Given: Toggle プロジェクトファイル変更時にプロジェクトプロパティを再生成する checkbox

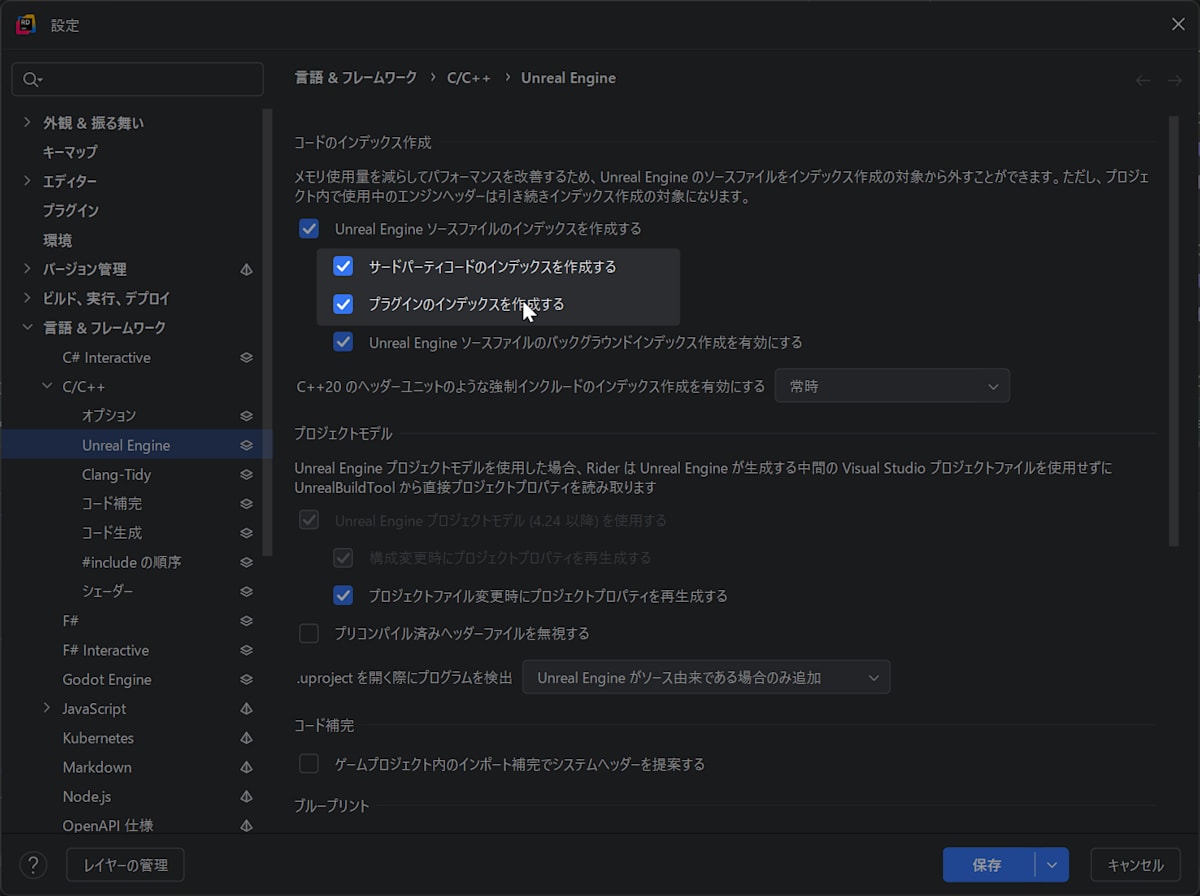Looking at the screenshot, I should pos(343,596).
